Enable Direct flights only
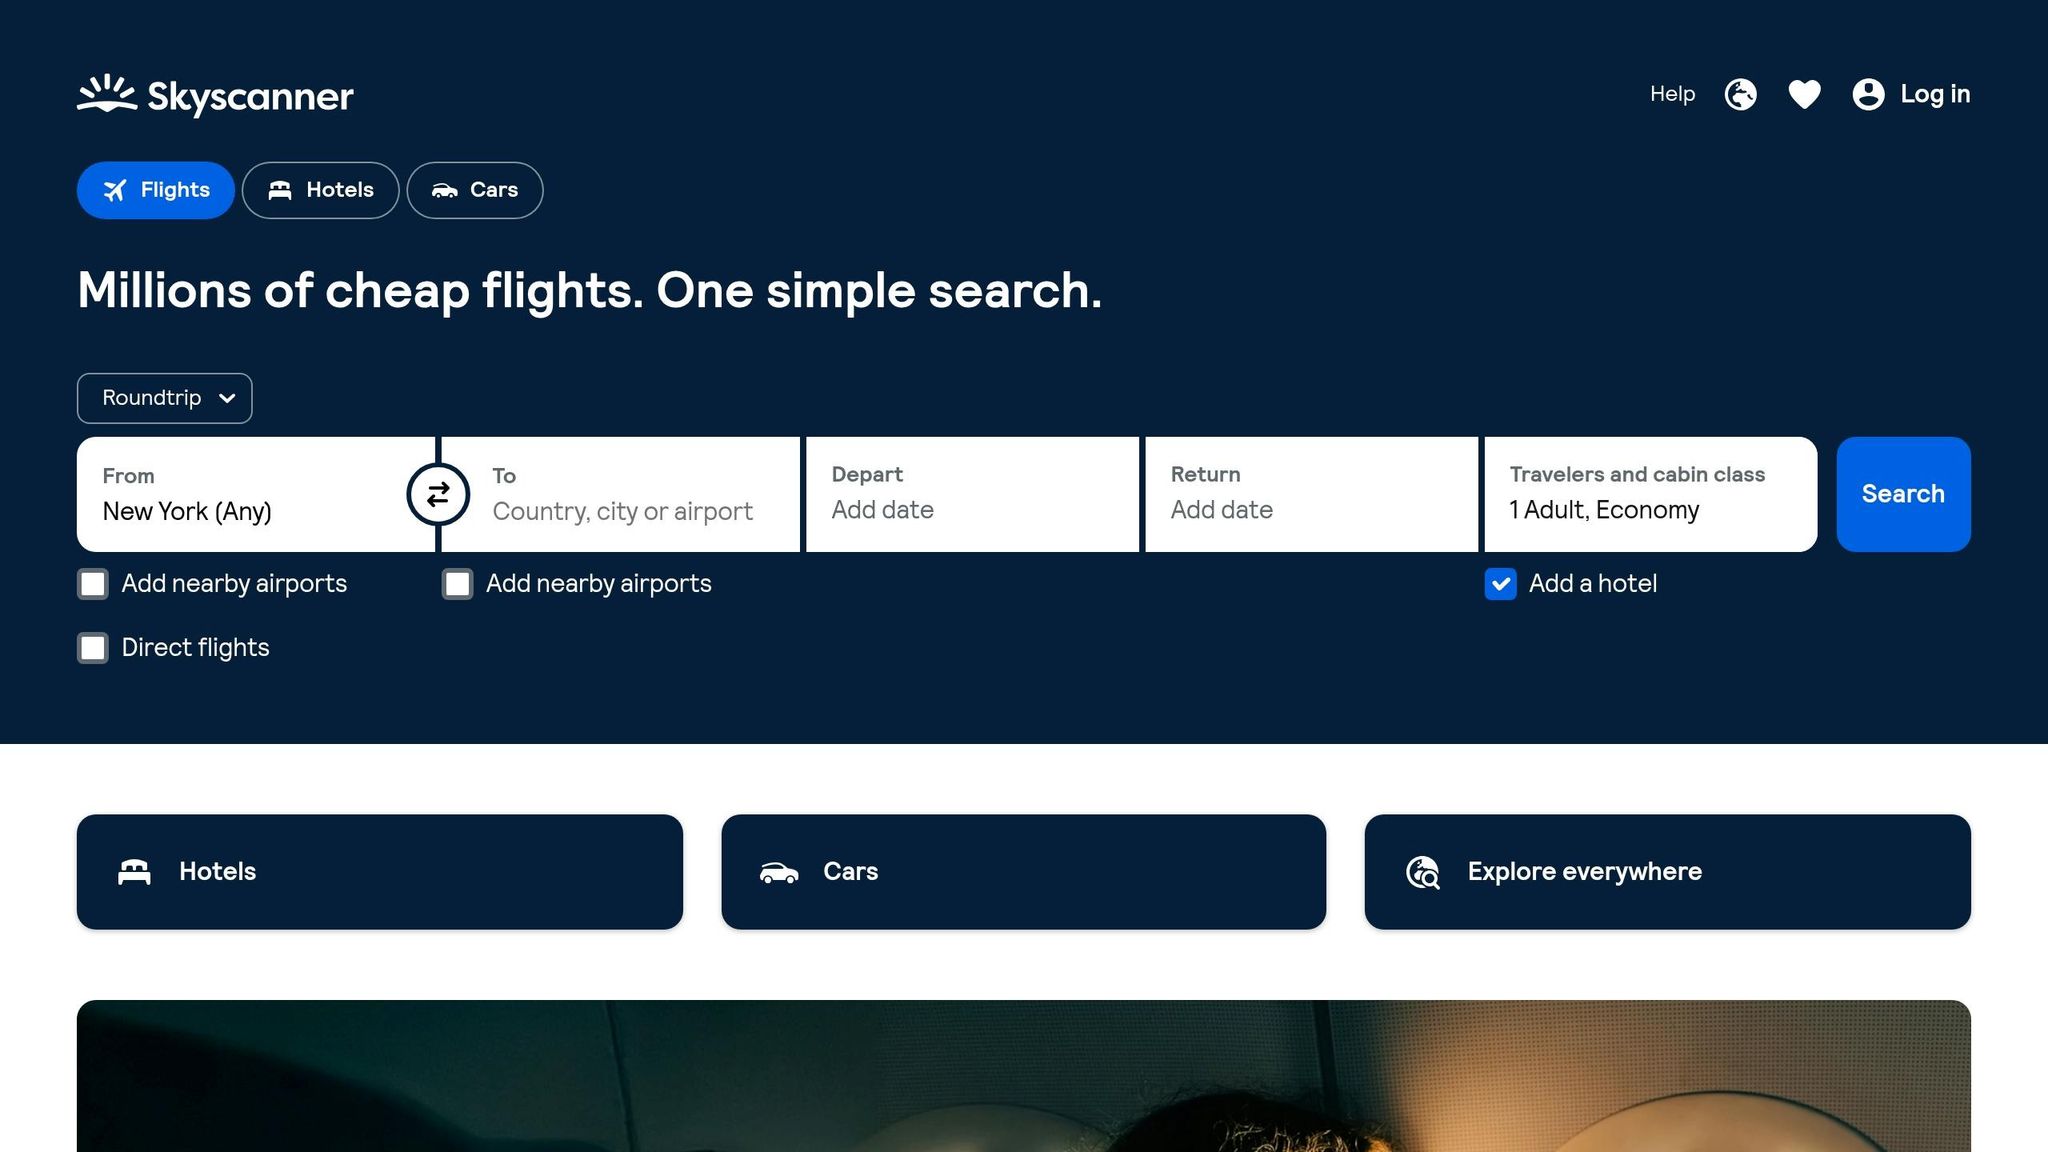2048x1152 pixels. click(x=92, y=648)
